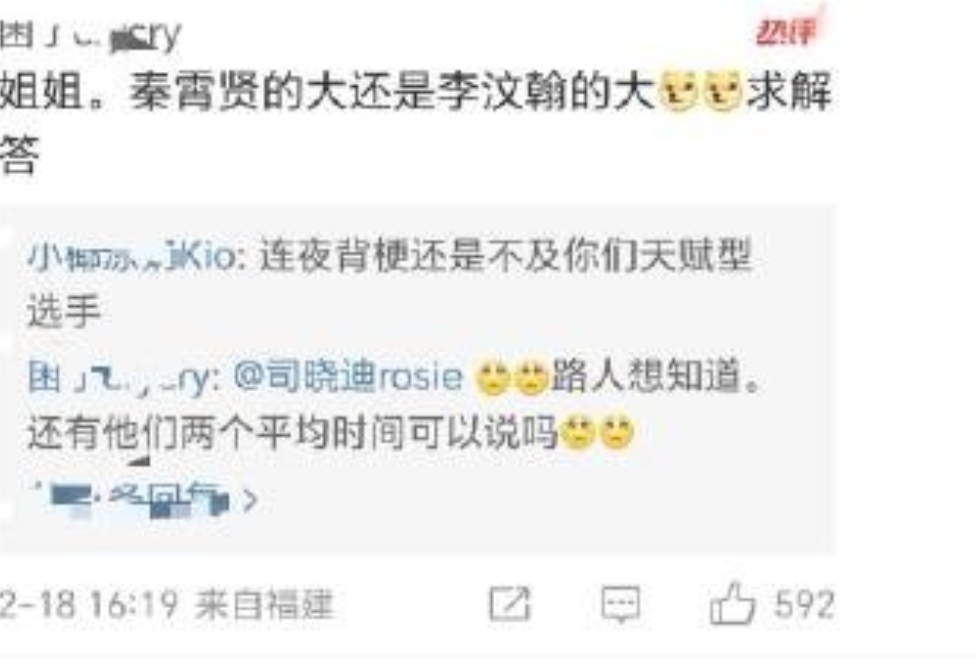Expand all replies via blurred reply count link

click(x=138, y=499)
